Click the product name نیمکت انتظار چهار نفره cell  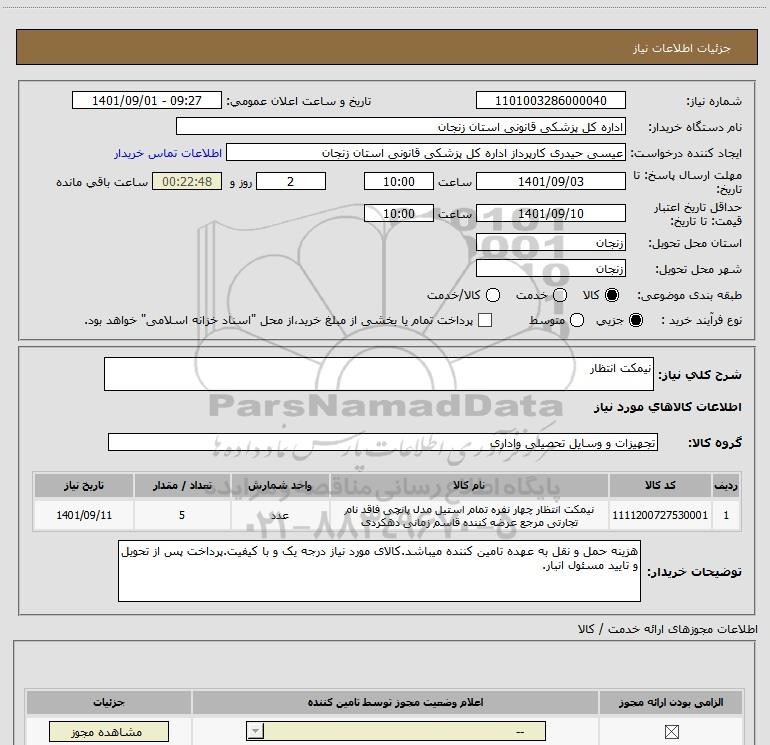[468, 516]
